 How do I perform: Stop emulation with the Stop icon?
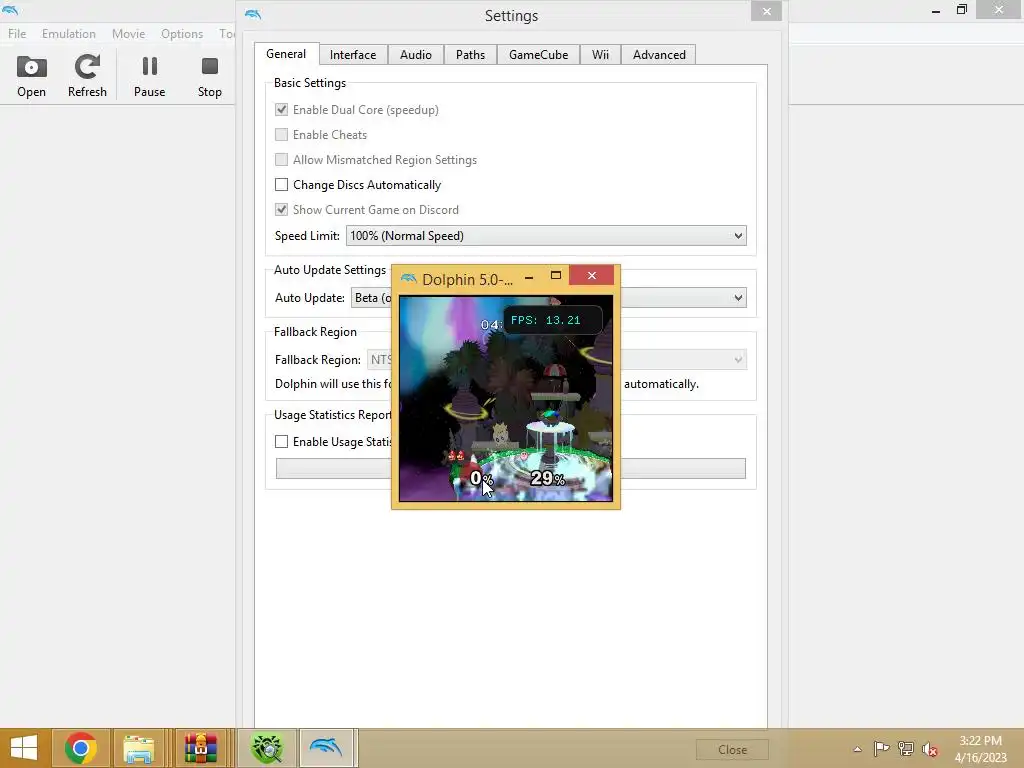click(210, 76)
